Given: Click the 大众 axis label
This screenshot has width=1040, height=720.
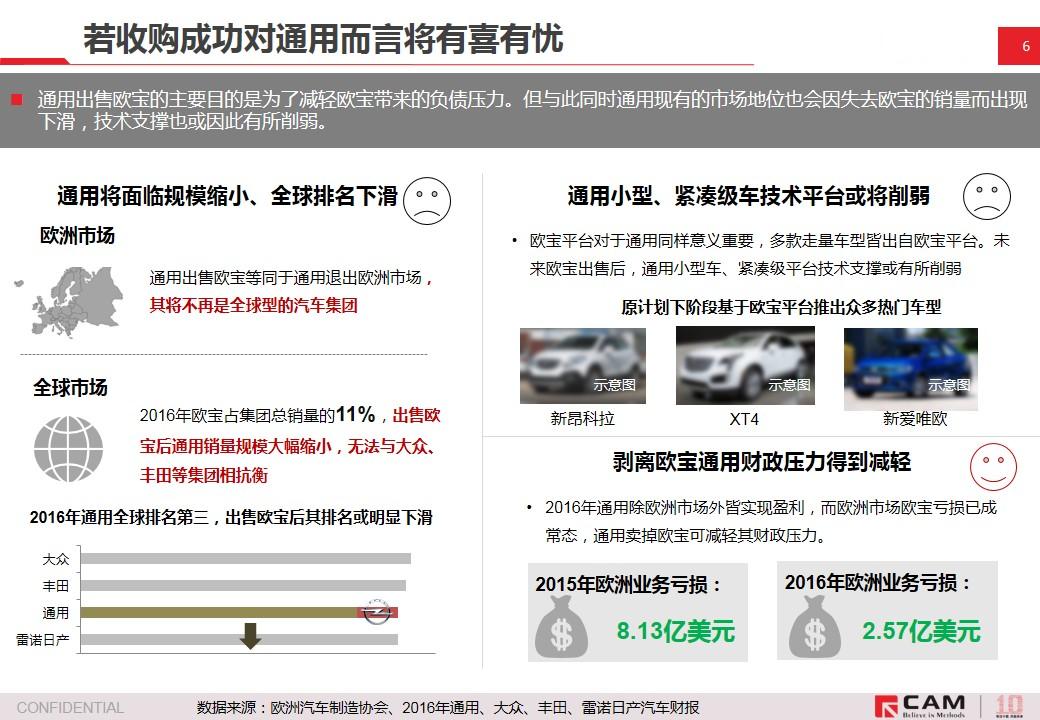Looking at the screenshot, I should point(56,560).
